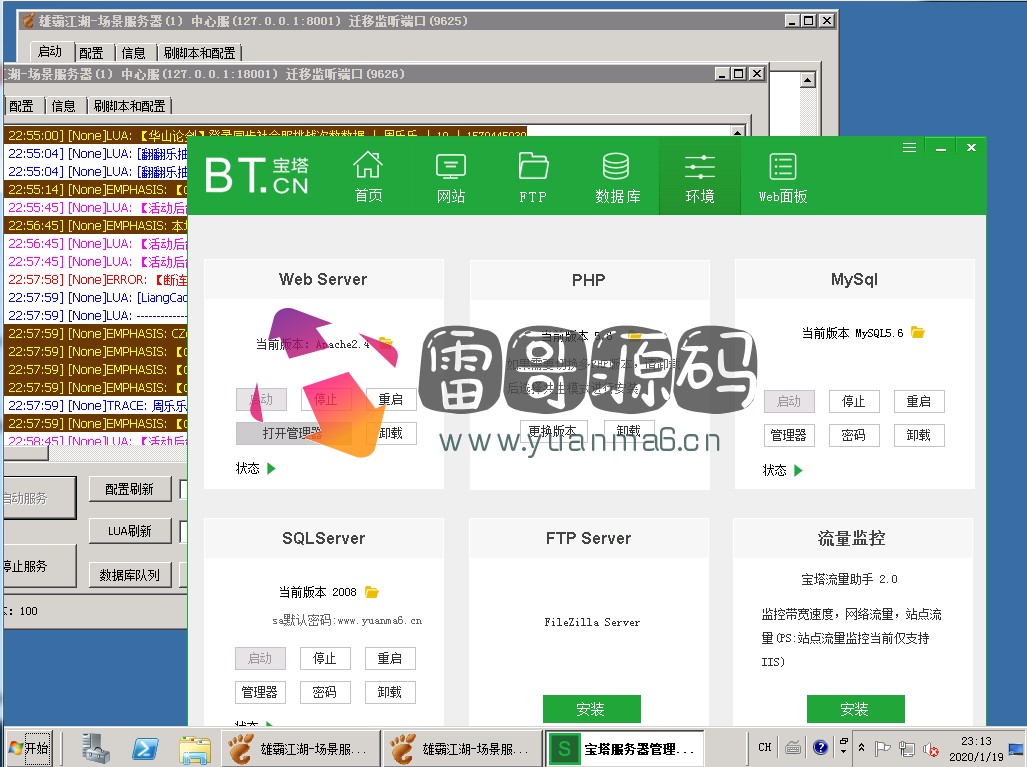Launch Server Manager from the taskbar
Screen dimensions: 1027x767
(x=96, y=748)
